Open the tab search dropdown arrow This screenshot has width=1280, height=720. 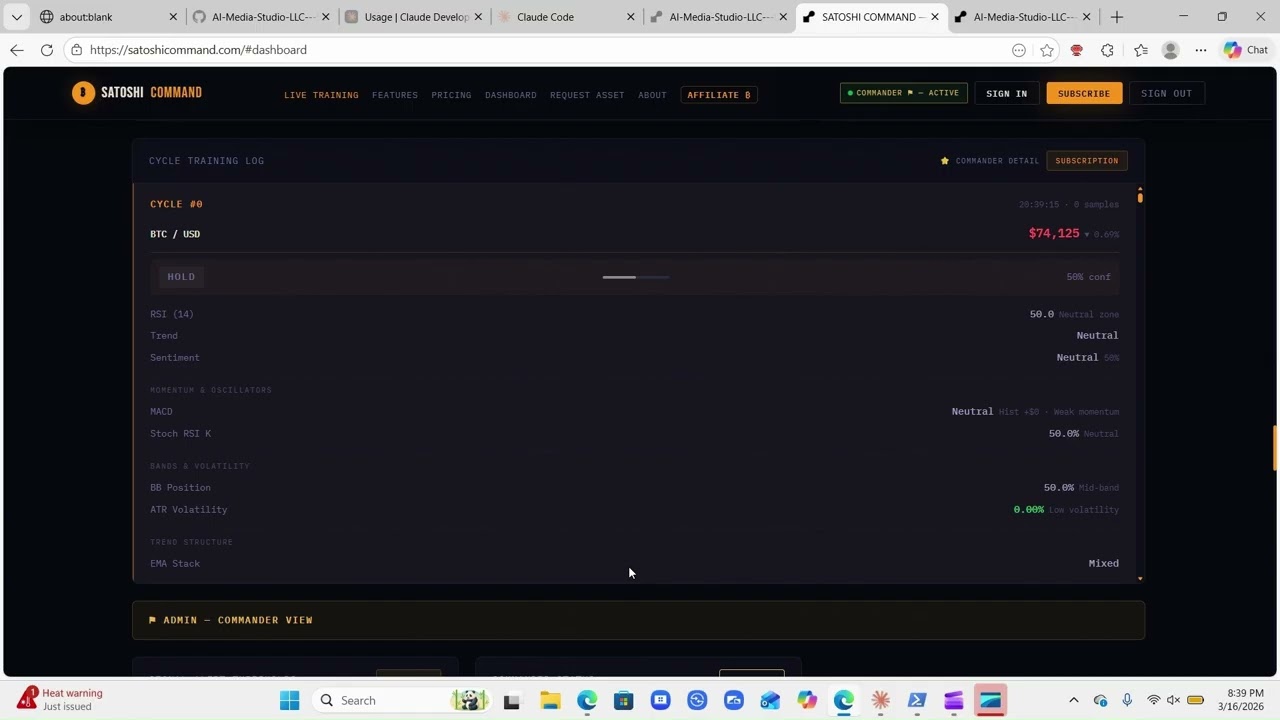tap(16, 17)
